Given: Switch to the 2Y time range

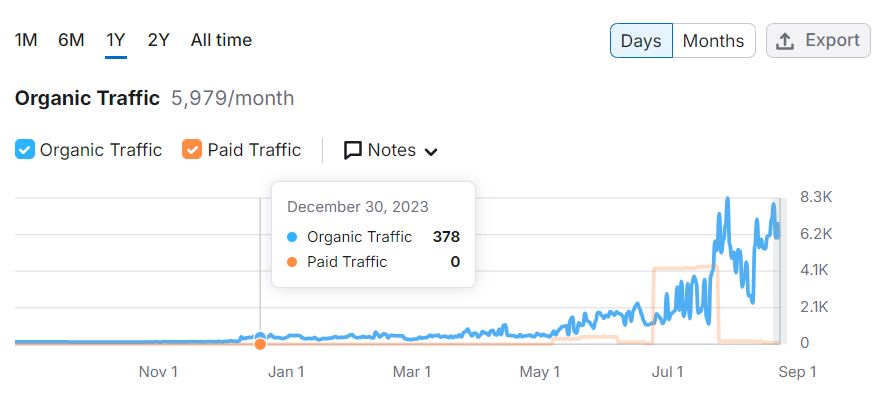Looking at the screenshot, I should [x=158, y=40].
